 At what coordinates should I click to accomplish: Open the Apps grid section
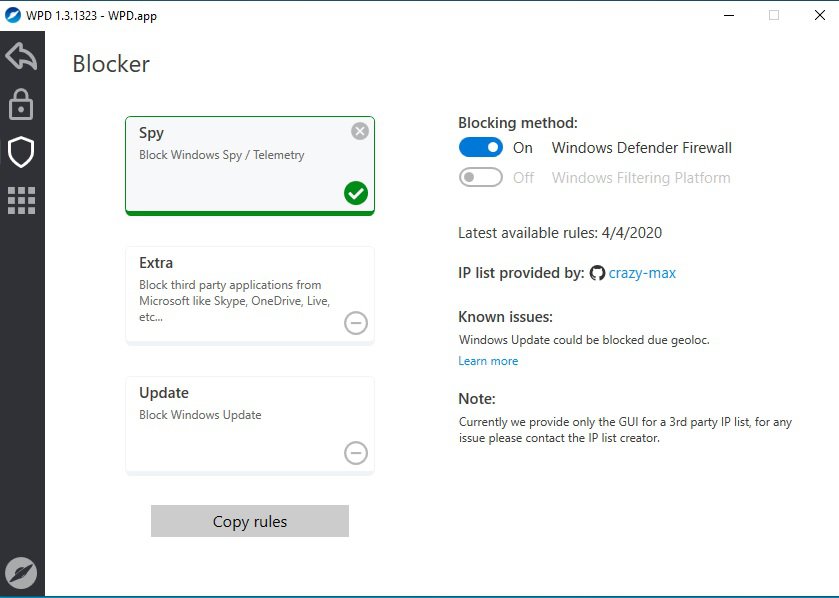pyautogui.click(x=21, y=200)
